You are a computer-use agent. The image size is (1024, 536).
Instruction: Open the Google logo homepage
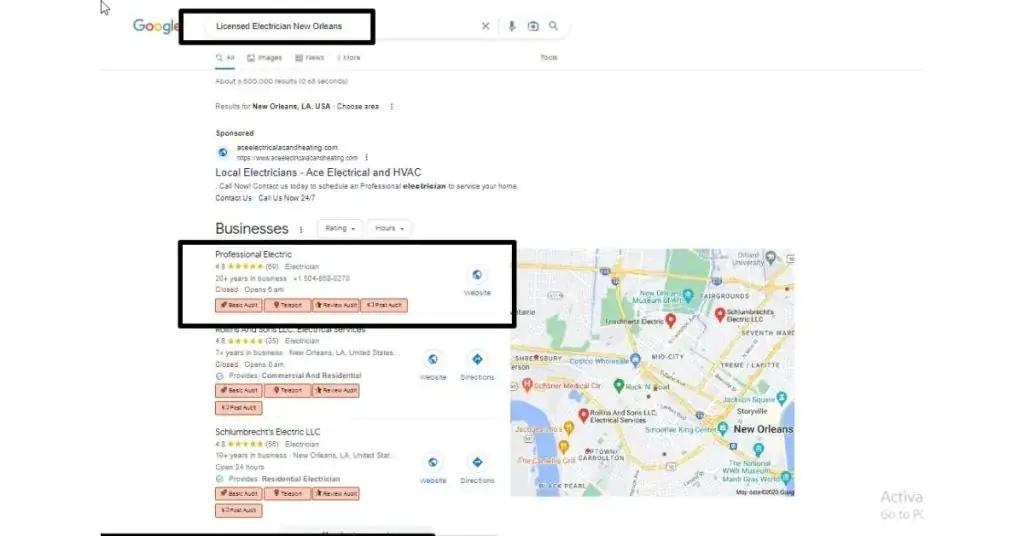(155, 26)
